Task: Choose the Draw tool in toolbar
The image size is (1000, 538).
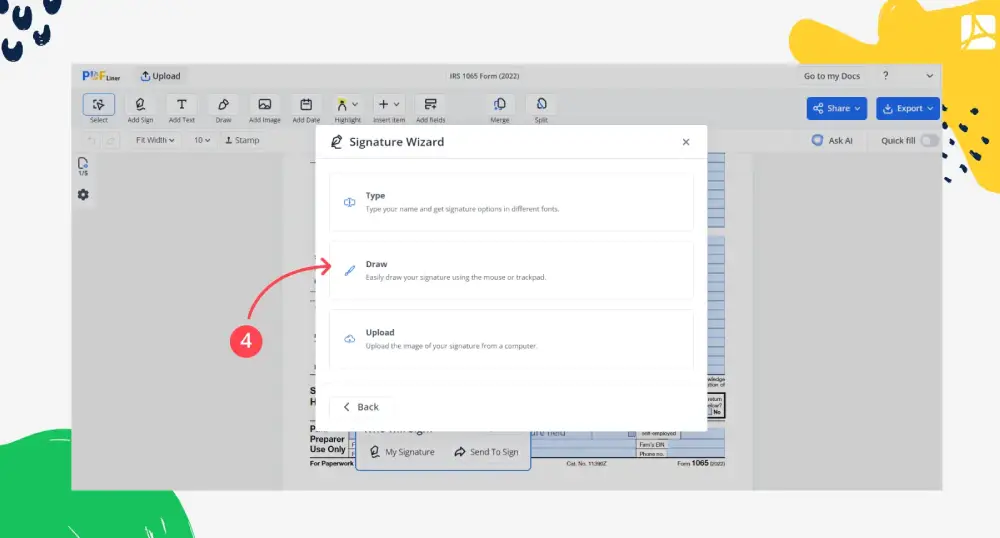Action: tap(223, 106)
